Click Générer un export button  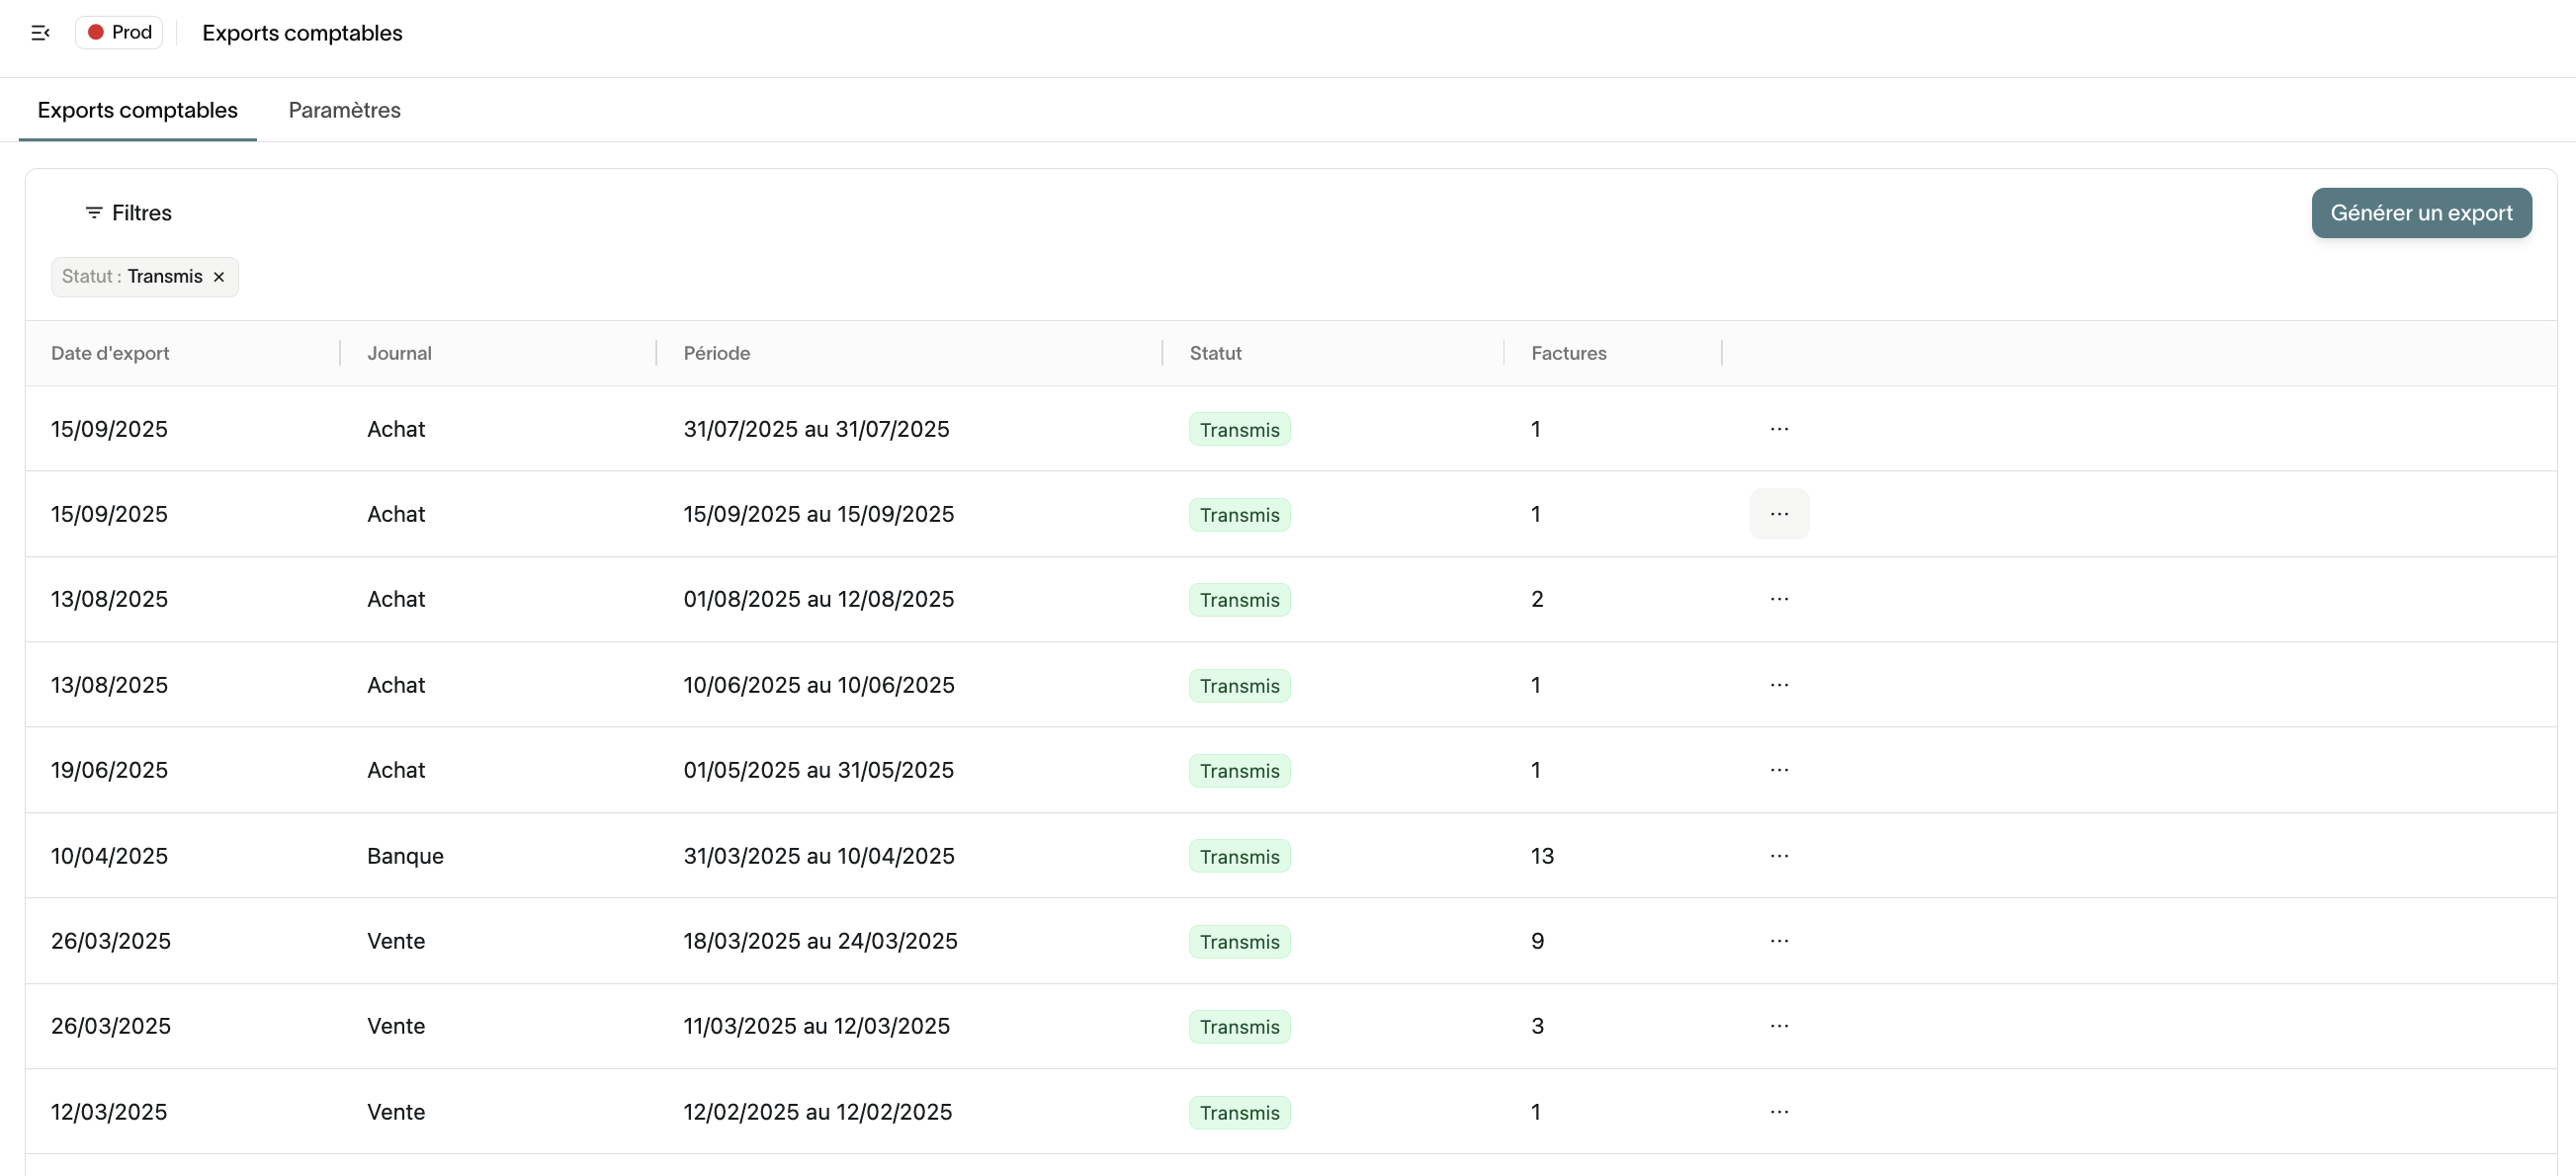[x=2420, y=213]
